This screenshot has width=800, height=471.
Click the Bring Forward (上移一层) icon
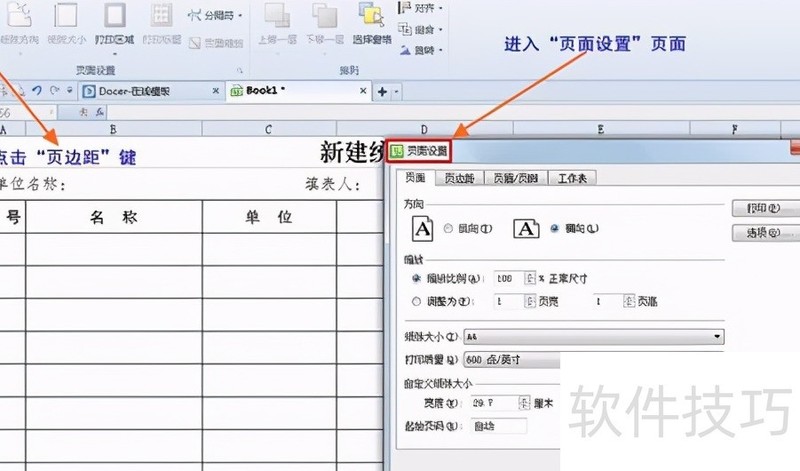coord(277,15)
